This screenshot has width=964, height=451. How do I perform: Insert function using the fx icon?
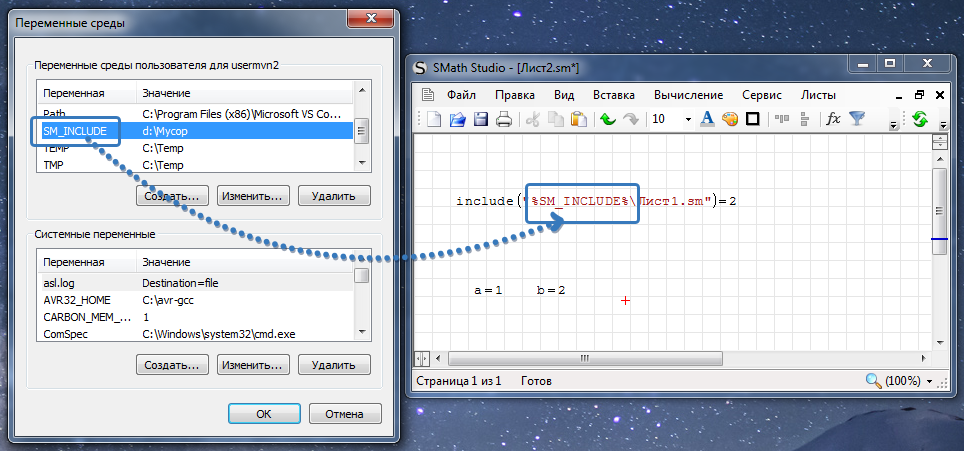pyautogui.click(x=833, y=119)
